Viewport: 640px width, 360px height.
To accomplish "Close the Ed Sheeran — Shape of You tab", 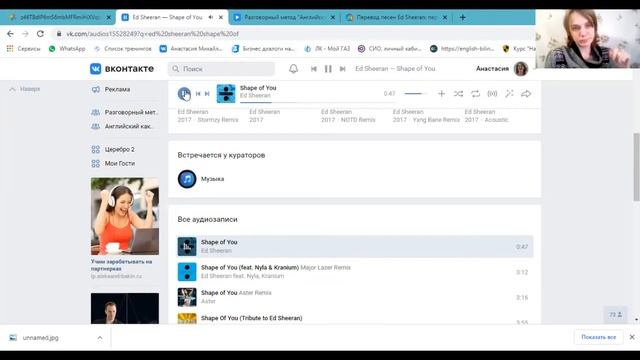I will [221, 18].
